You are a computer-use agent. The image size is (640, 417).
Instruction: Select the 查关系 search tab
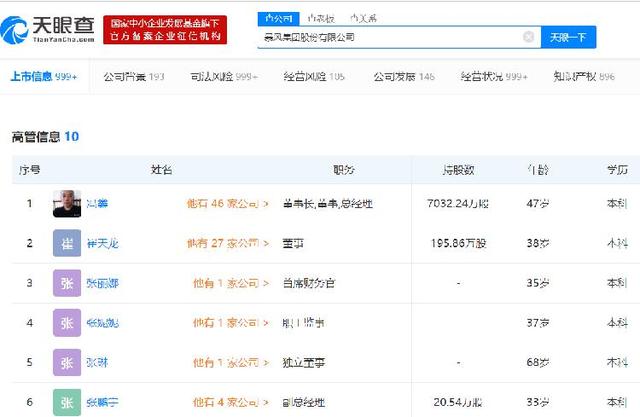click(363, 18)
